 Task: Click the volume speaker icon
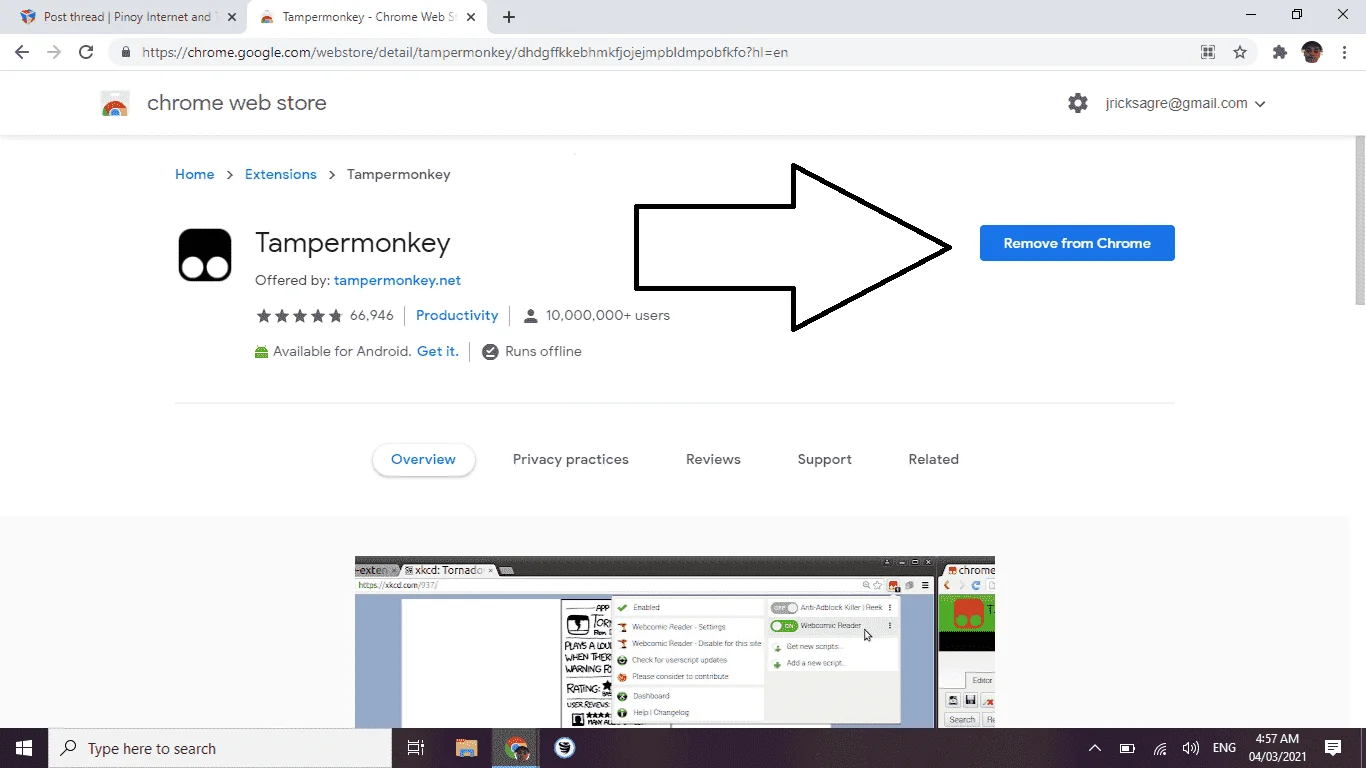(x=1191, y=748)
